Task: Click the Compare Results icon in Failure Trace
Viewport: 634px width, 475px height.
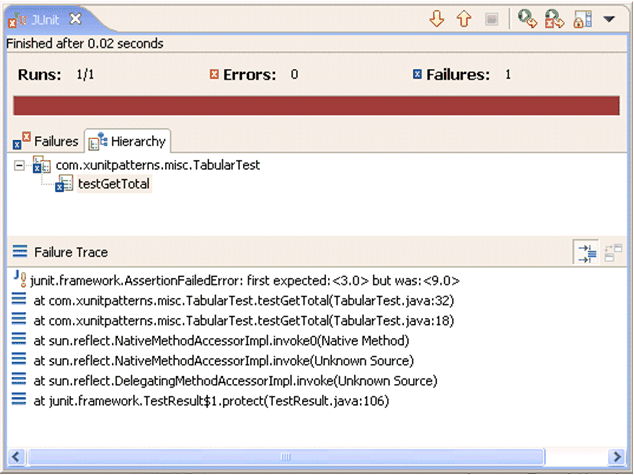Action: tap(613, 253)
